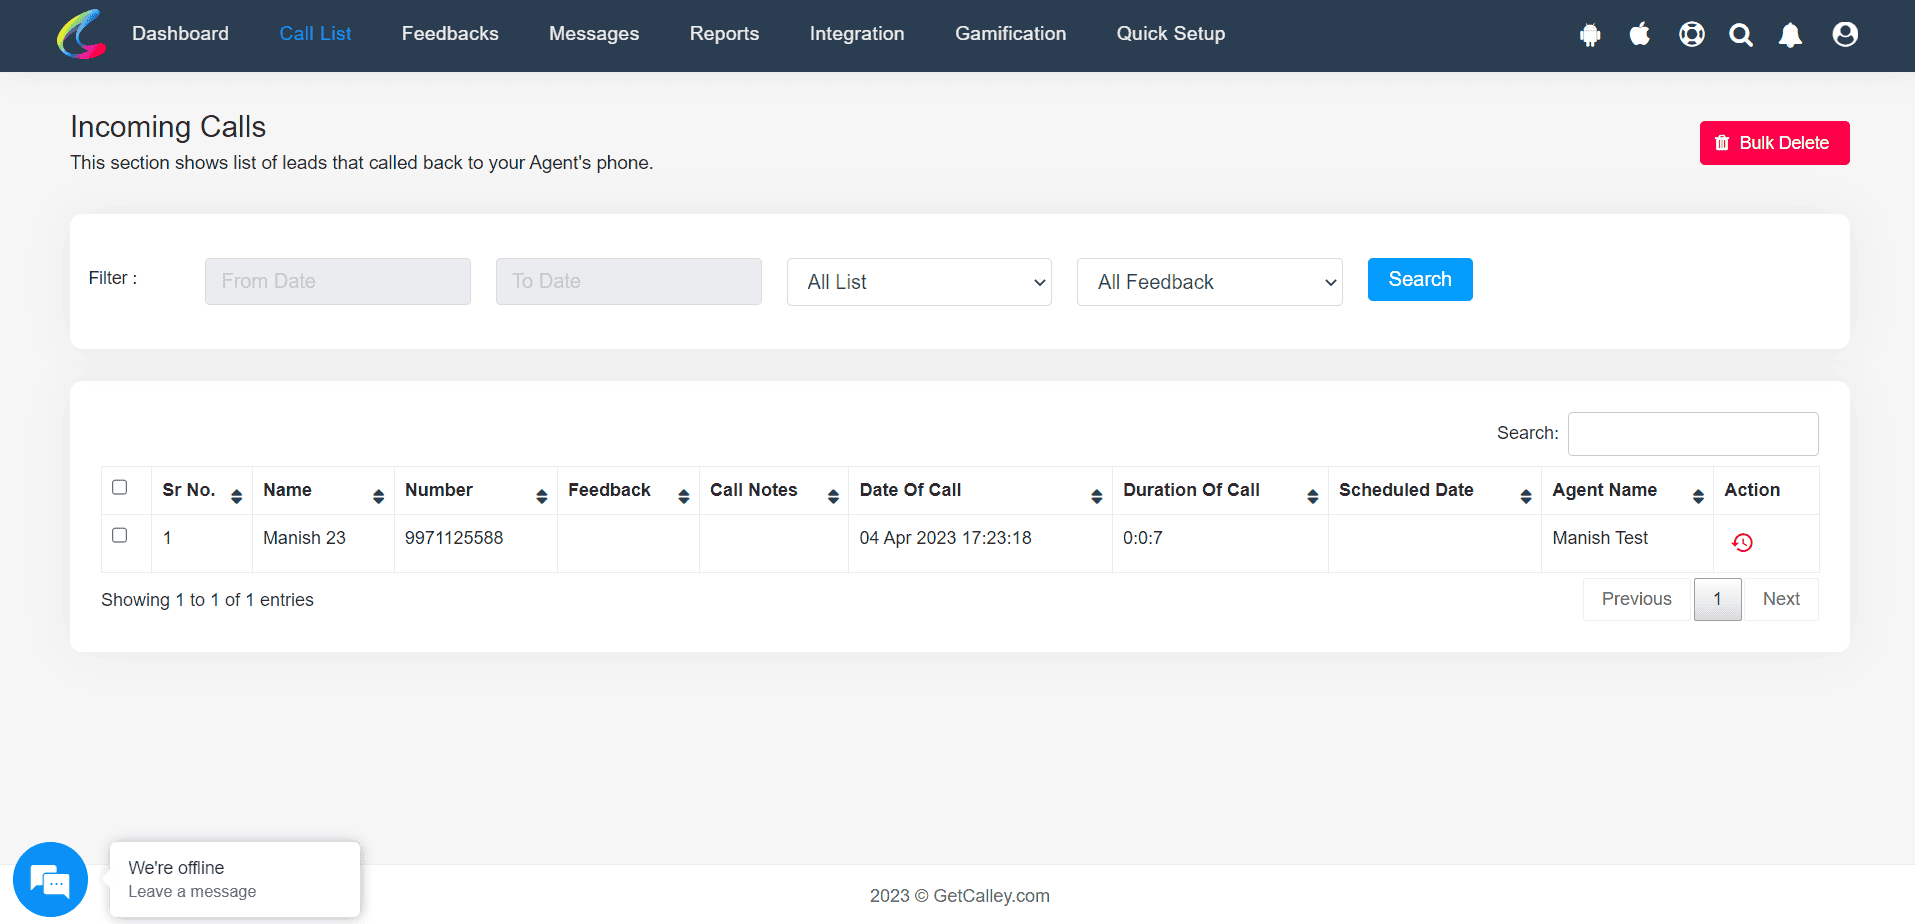Open the user profile icon
The height and width of the screenshot is (924, 1915).
coord(1845,34)
